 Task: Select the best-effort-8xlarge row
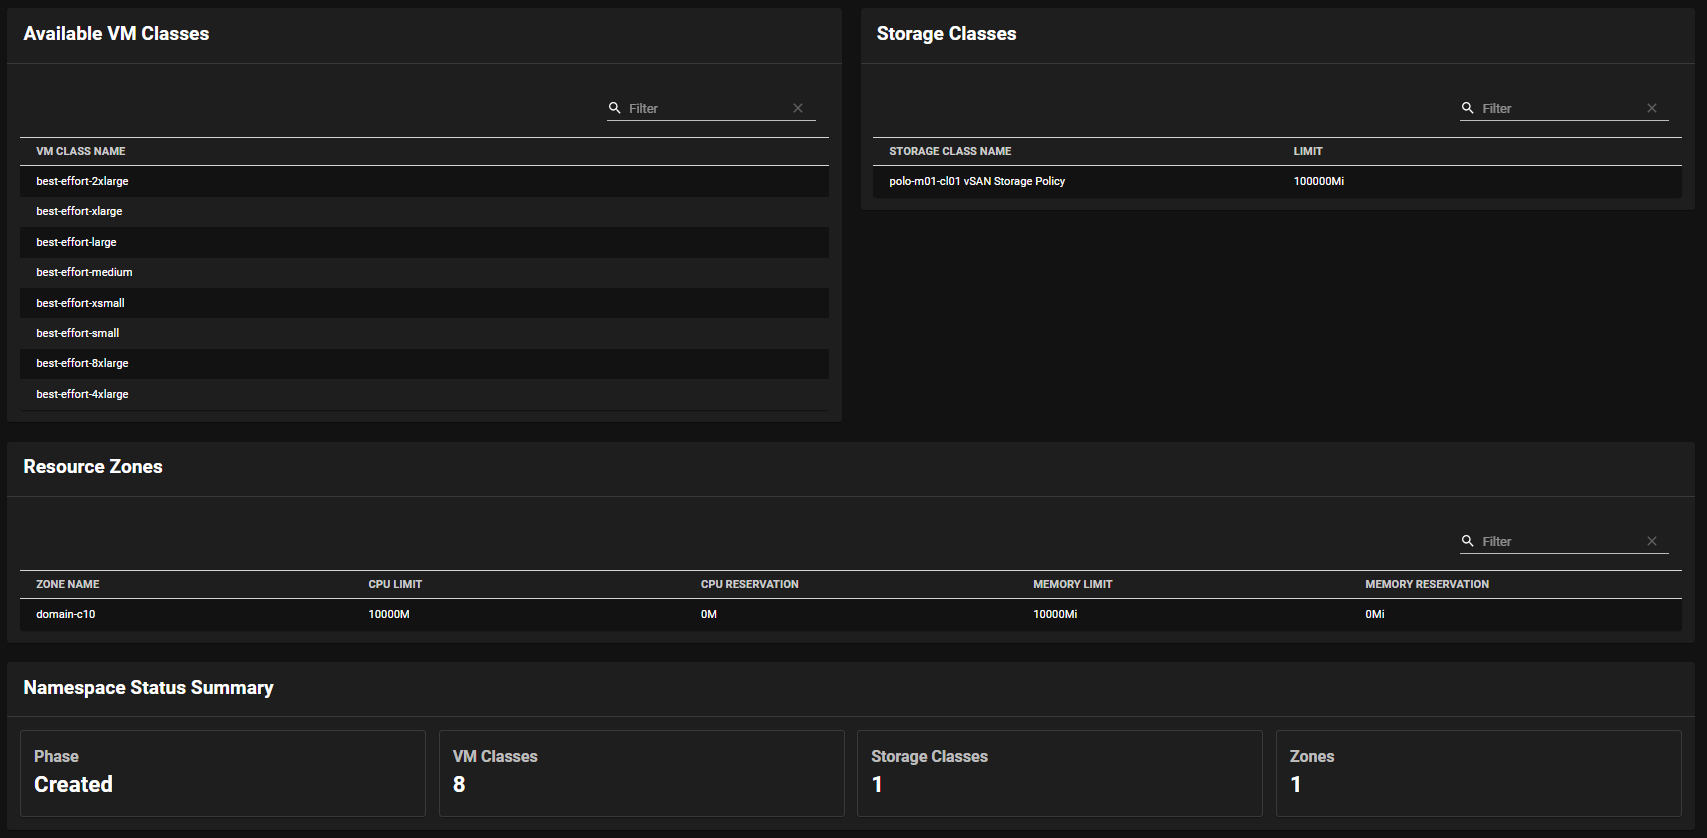[x=424, y=363]
